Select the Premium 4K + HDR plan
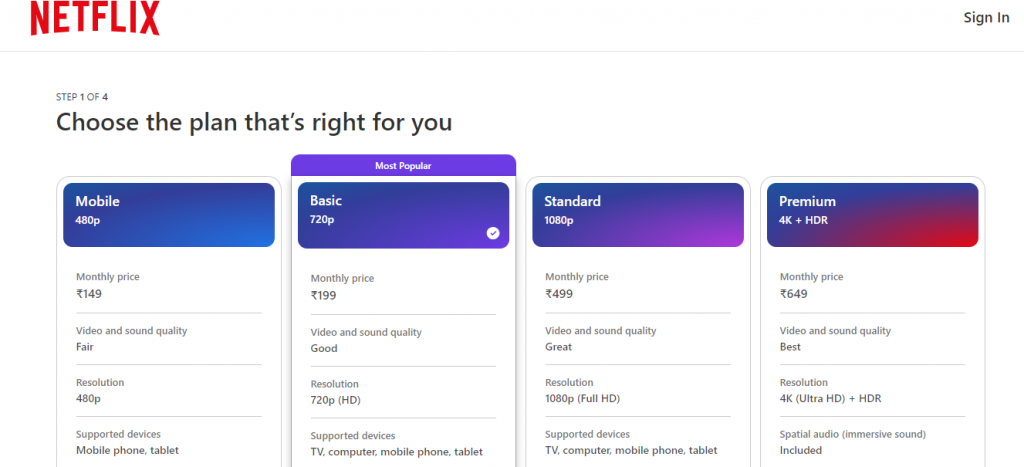Image resolution: width=1024 pixels, height=467 pixels. [x=872, y=214]
